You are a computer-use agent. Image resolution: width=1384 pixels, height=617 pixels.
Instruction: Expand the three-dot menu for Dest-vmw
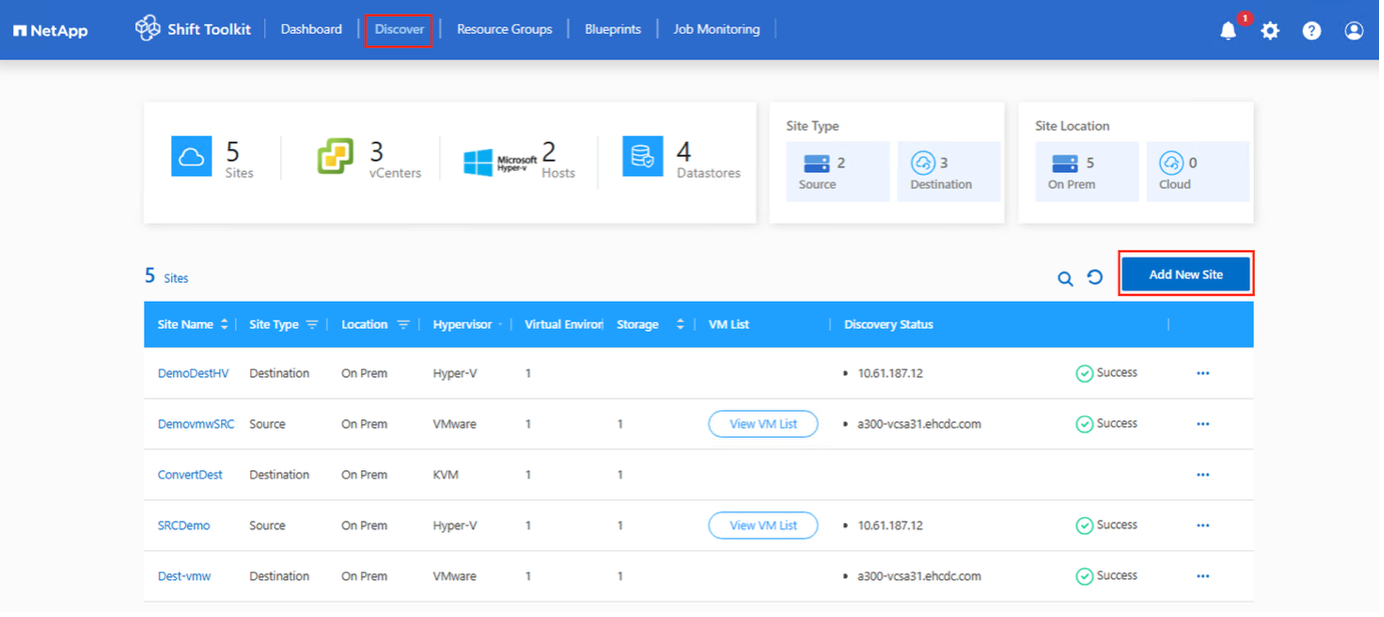[x=1203, y=576]
